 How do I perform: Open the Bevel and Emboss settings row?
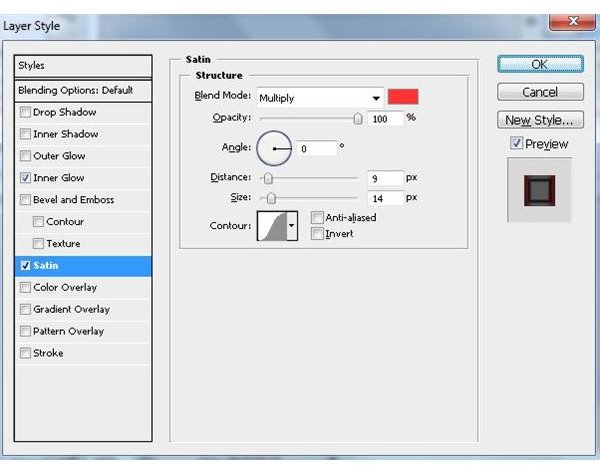[83, 200]
